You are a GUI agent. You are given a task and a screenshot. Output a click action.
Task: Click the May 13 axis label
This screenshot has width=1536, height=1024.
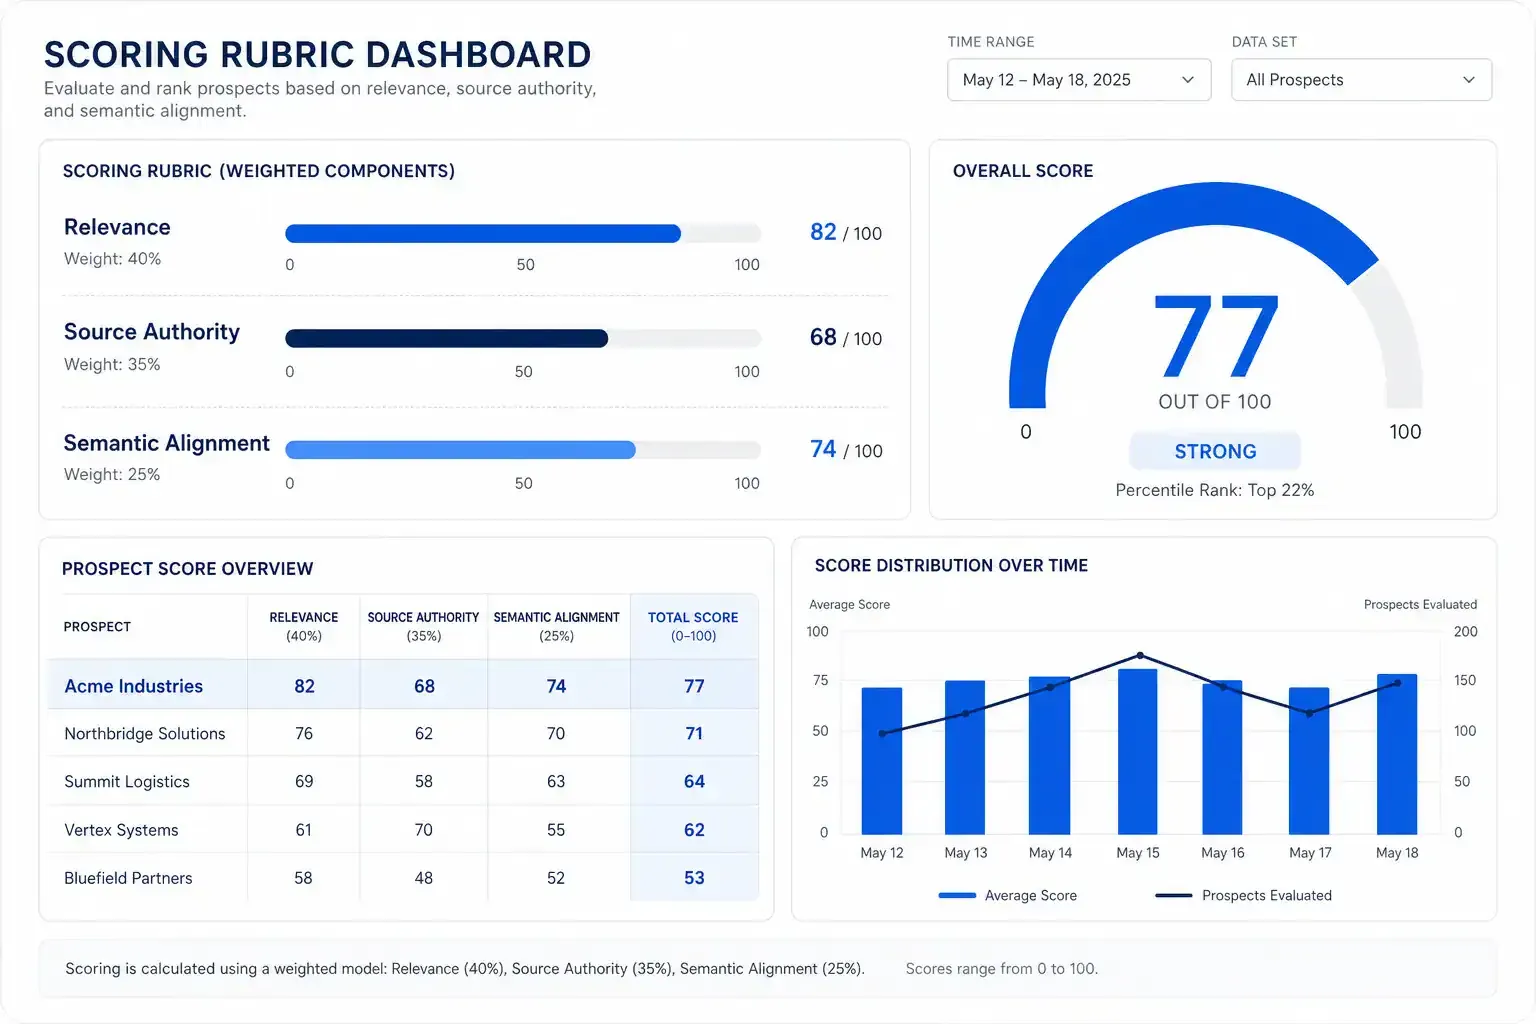pyautogui.click(x=966, y=853)
